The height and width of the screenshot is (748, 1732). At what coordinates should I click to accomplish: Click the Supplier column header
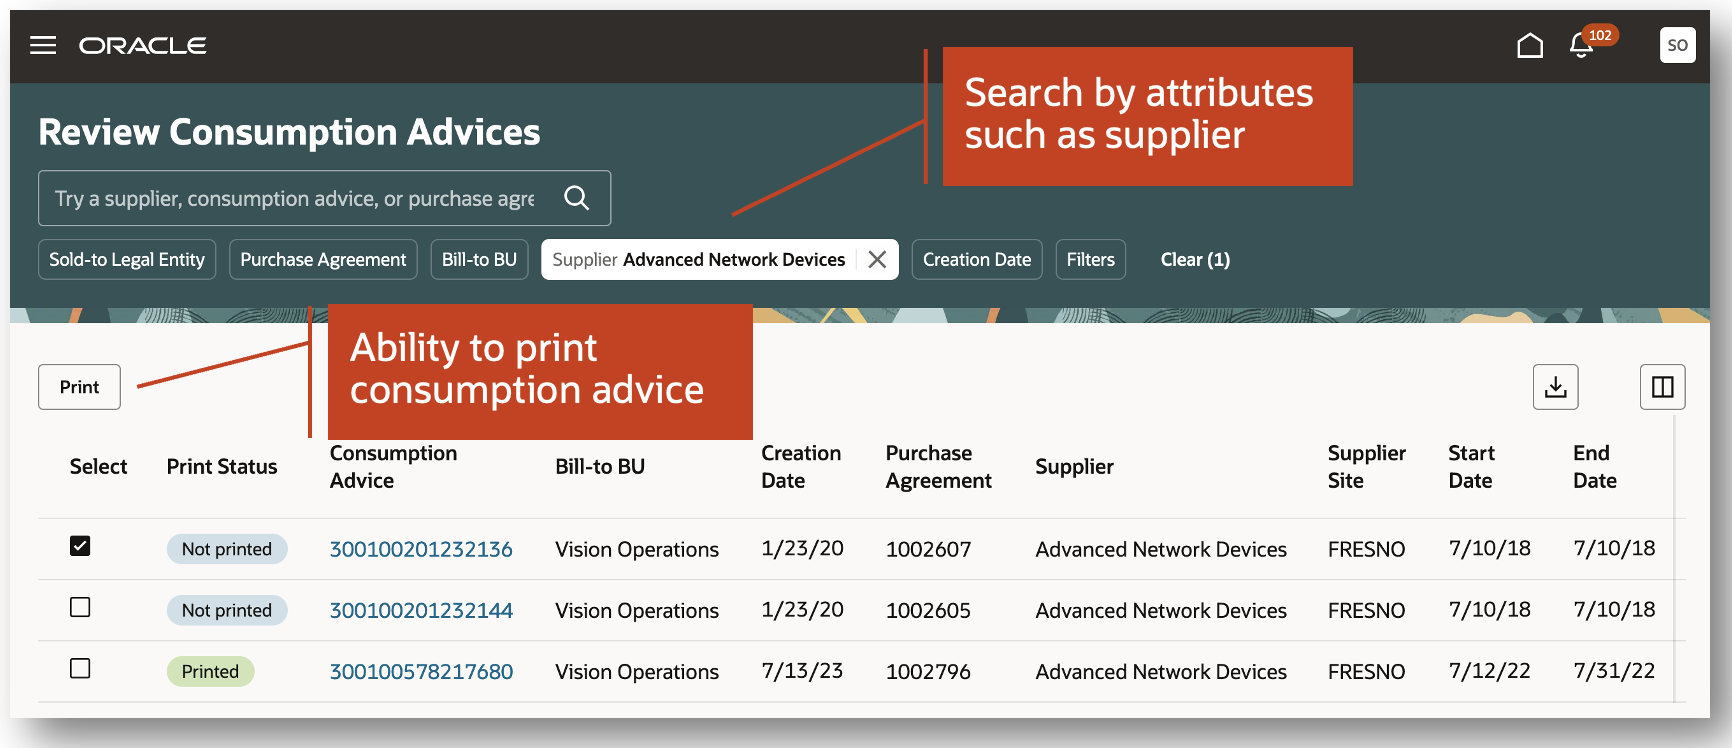[1074, 466]
